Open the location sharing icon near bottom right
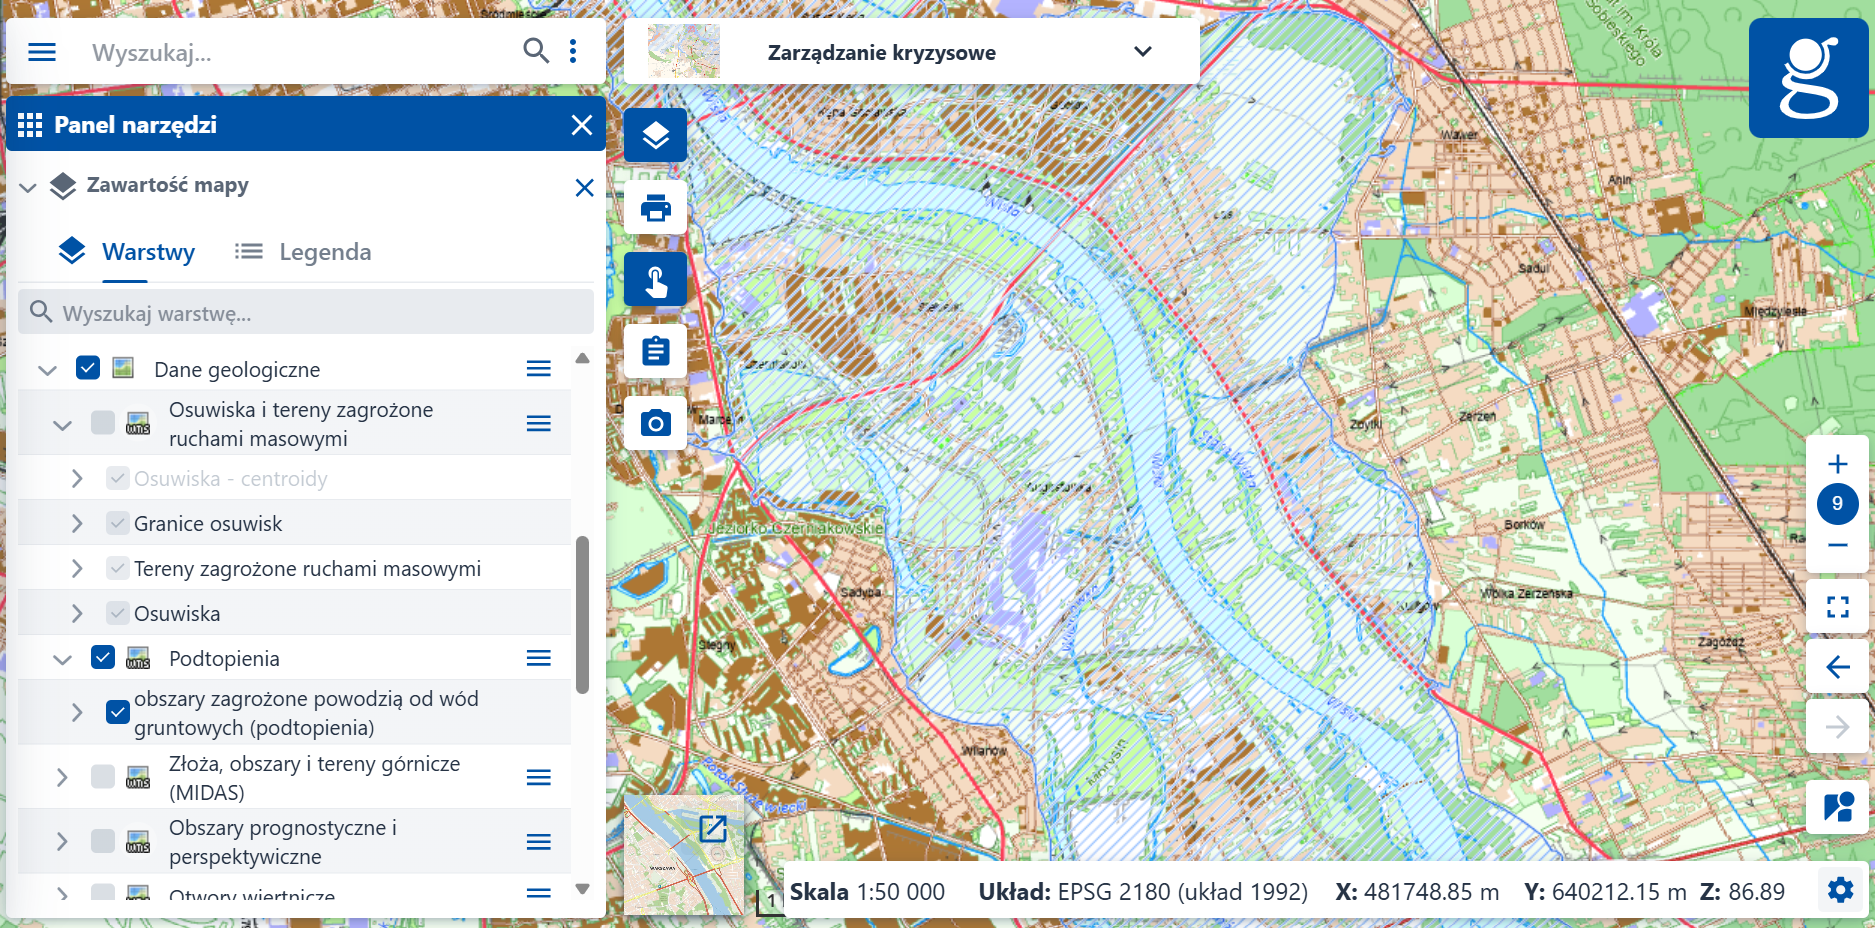Viewport: 1875px width, 928px height. point(1838,807)
